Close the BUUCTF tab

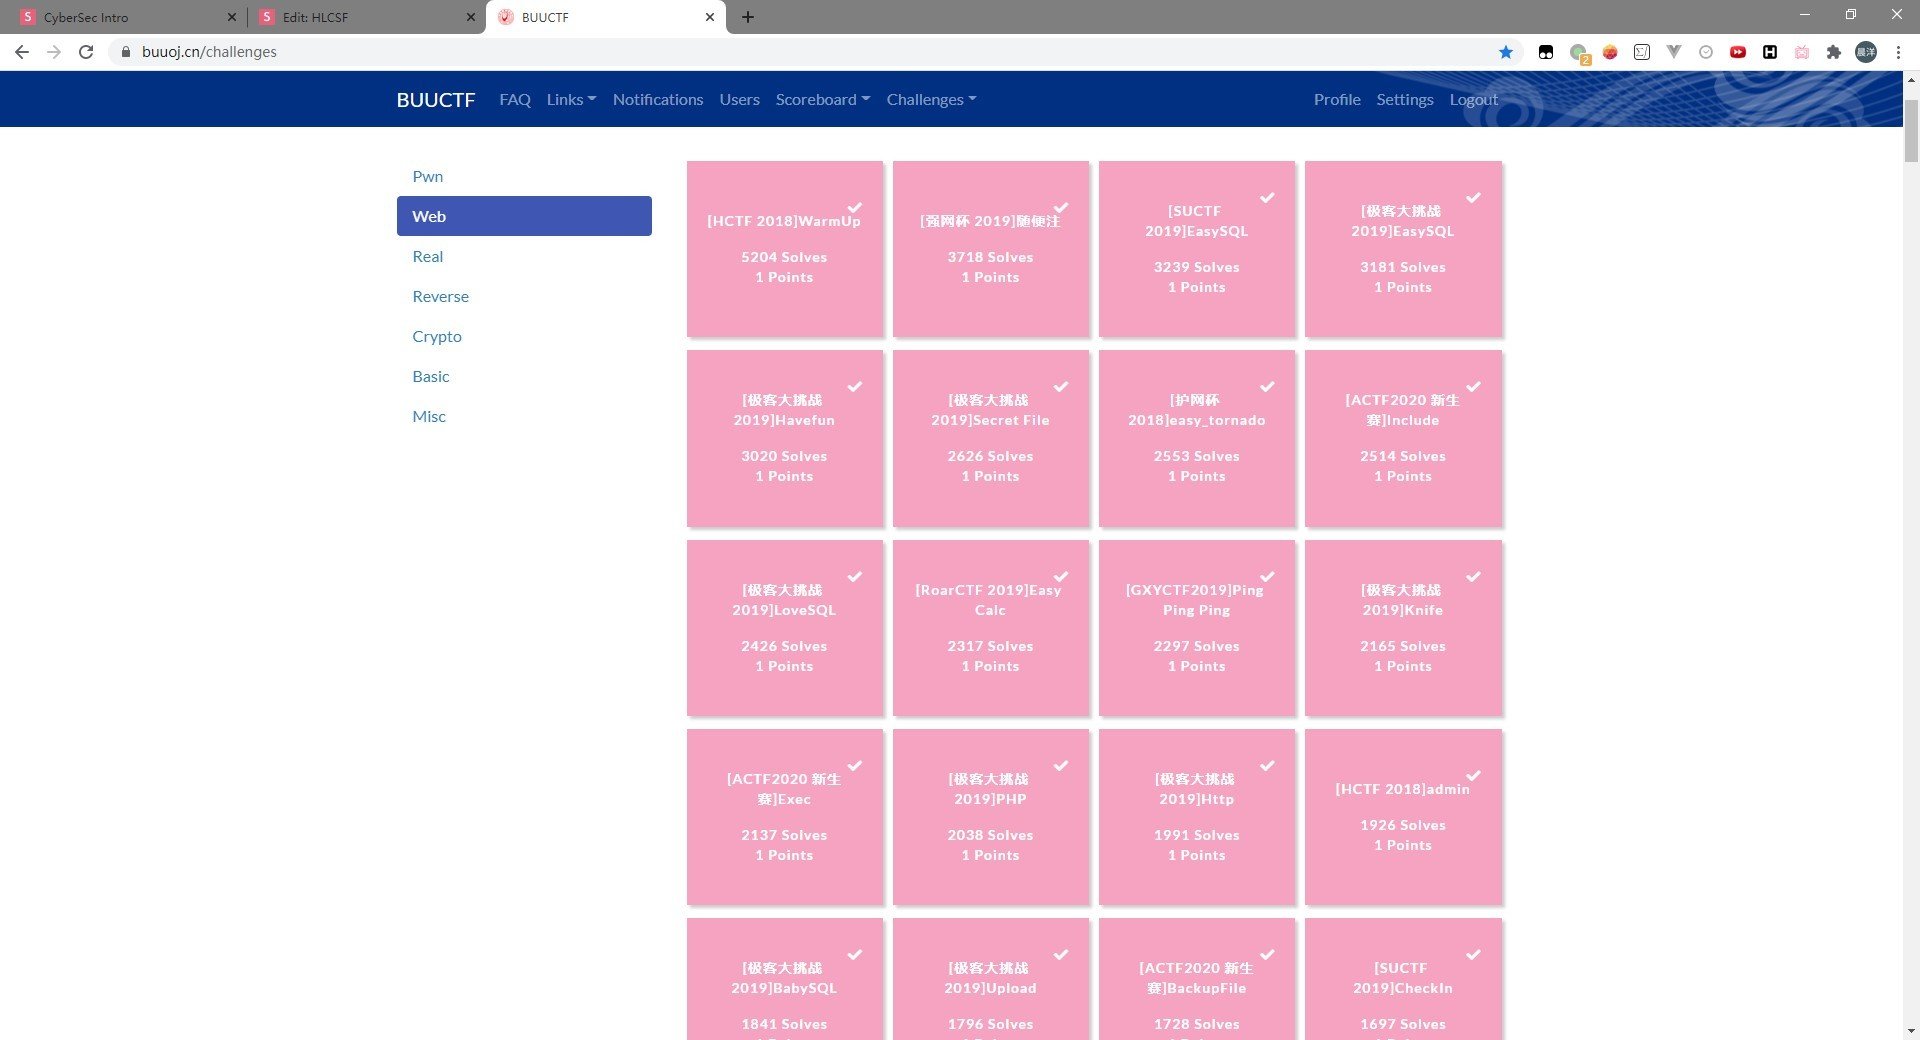tap(709, 17)
